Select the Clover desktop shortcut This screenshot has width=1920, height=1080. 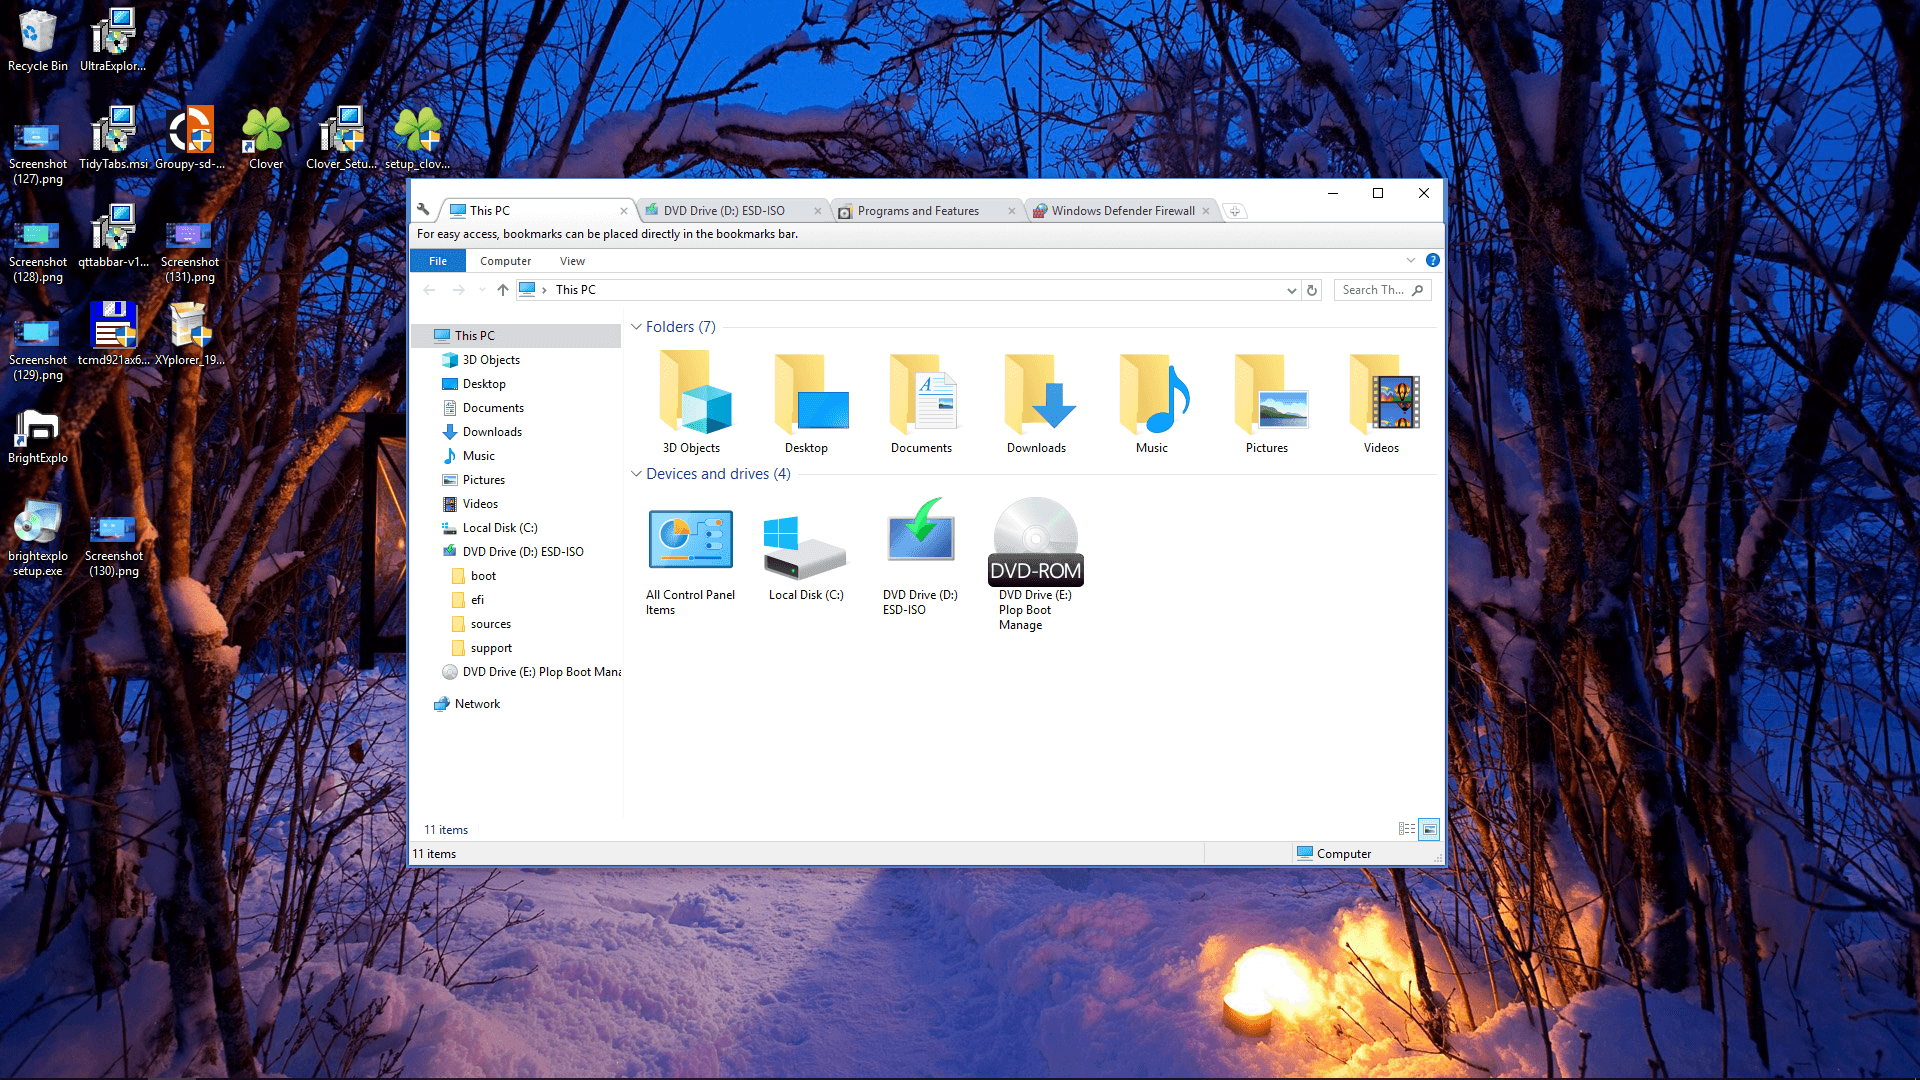[266, 139]
